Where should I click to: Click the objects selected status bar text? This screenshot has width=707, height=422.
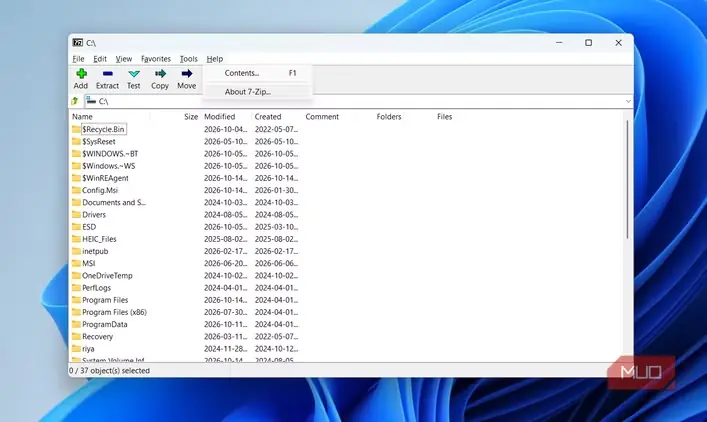click(x=110, y=371)
